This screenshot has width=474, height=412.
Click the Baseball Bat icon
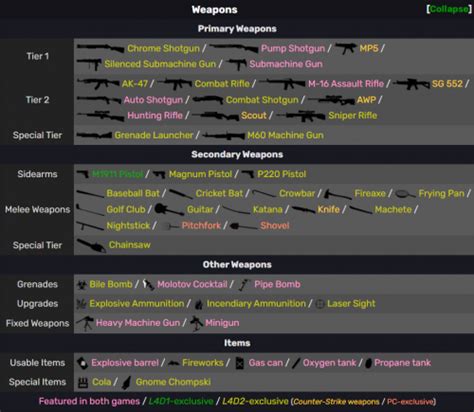tap(90, 194)
